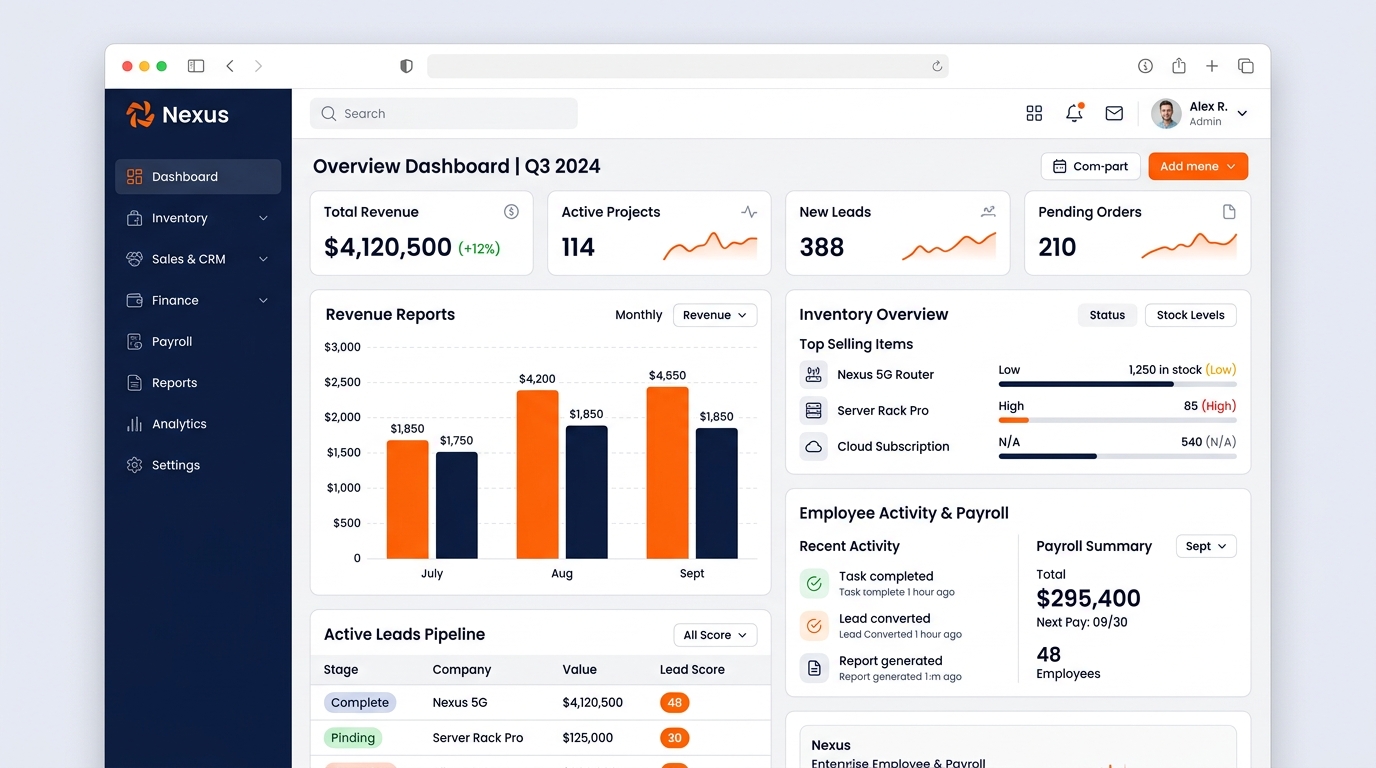Viewport: 1376px width, 768px height.
Task: Open the apps grid icon
Action: click(1034, 113)
